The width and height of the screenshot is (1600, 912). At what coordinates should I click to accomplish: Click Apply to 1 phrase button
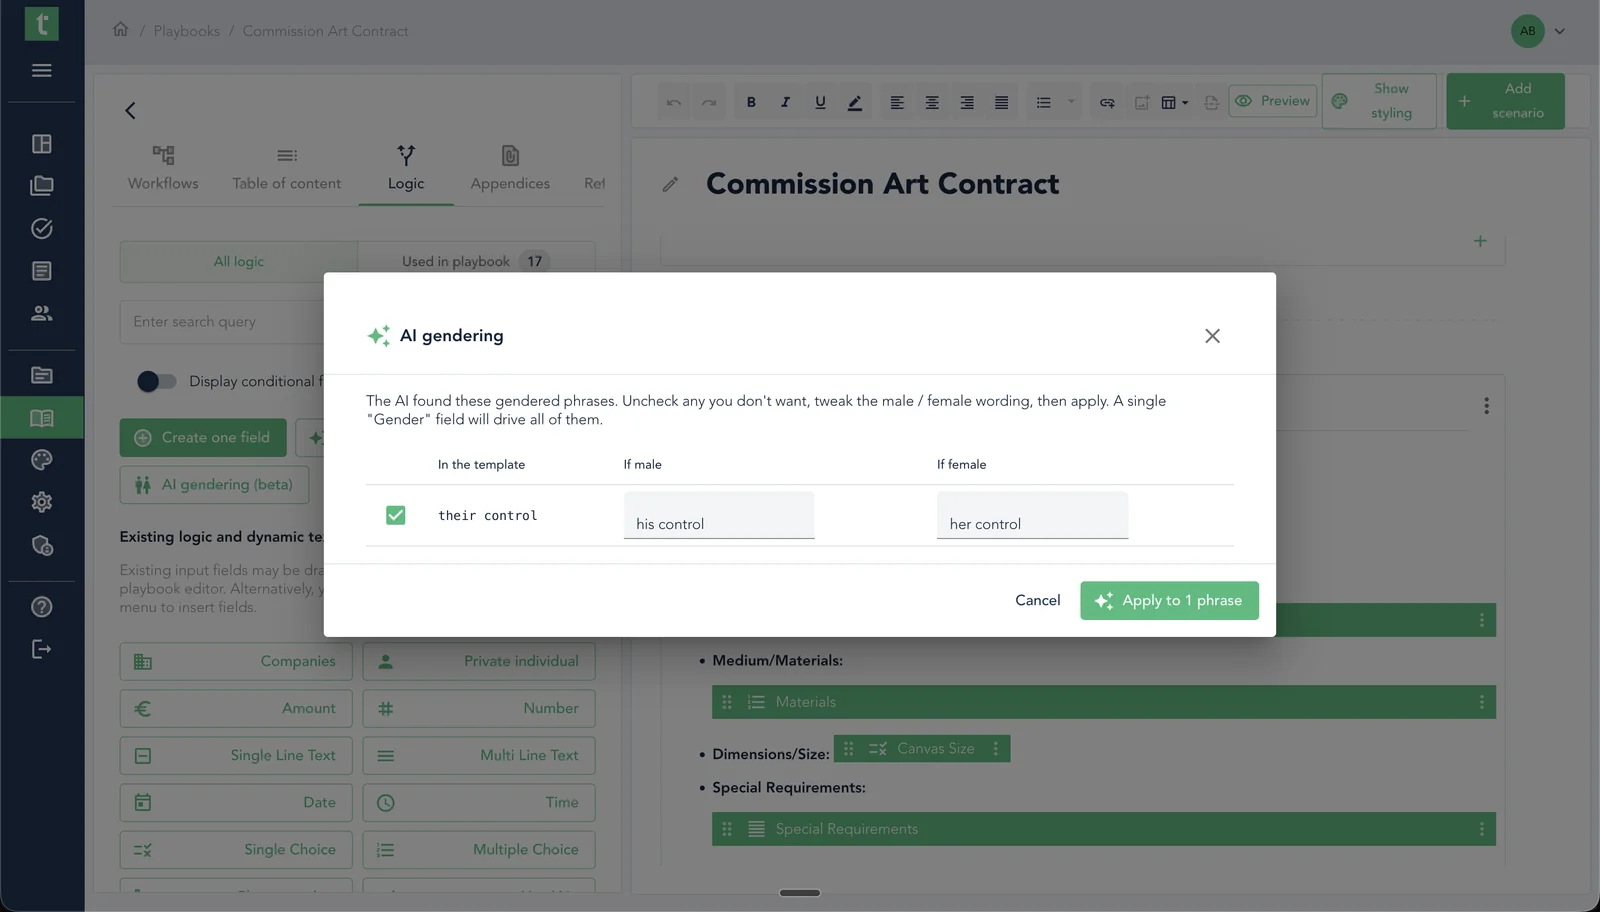point(1169,600)
